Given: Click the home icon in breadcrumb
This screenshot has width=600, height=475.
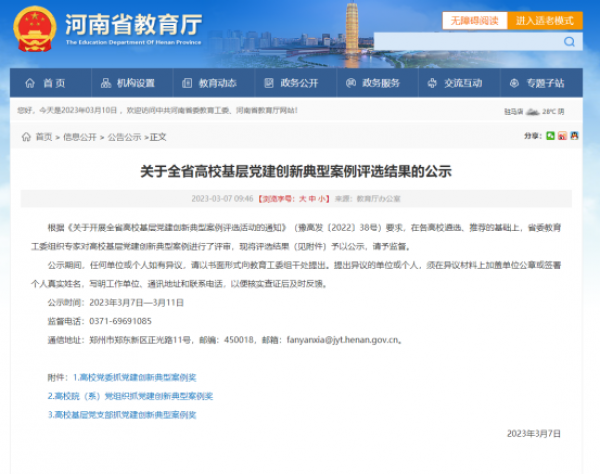Looking at the screenshot, I should tap(26, 136).
